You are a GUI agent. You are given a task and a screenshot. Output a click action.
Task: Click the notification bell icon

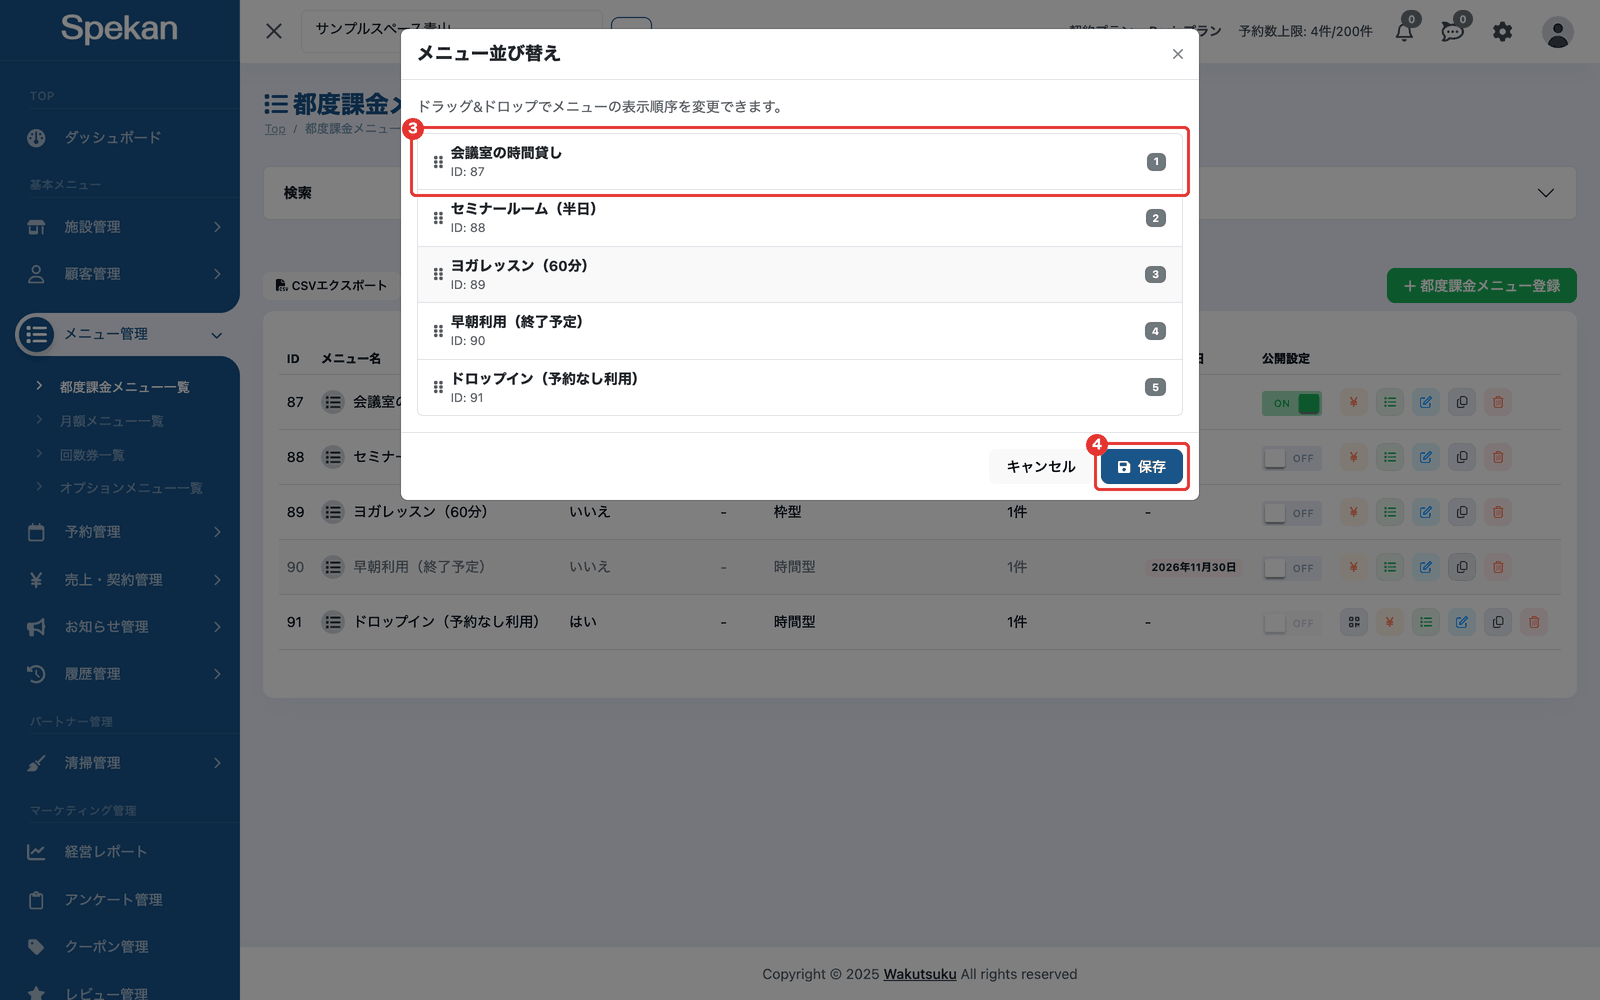coord(1404,32)
